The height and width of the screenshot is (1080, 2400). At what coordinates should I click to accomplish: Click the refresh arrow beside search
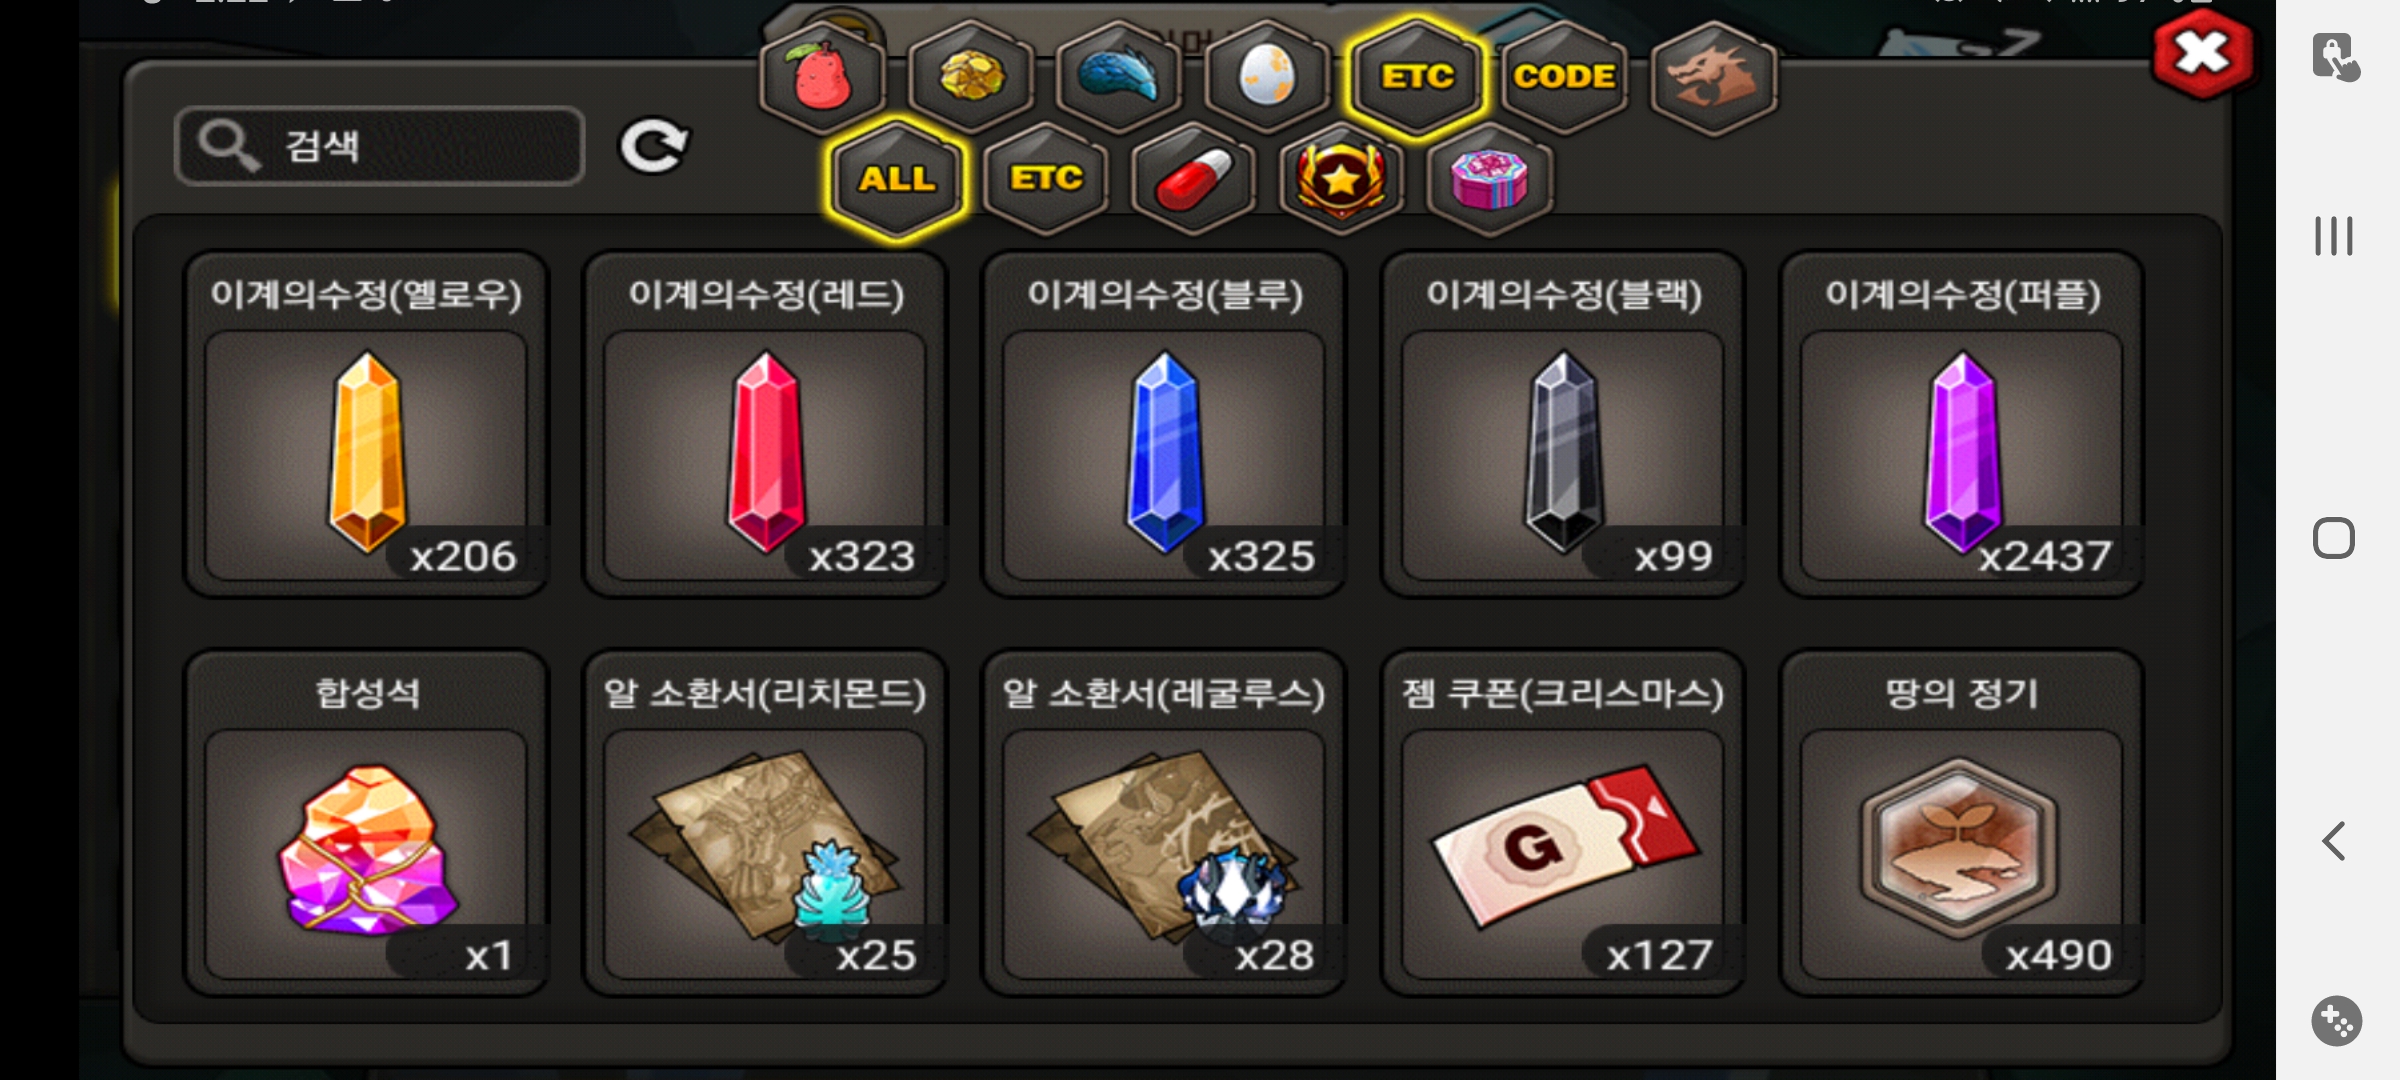654,146
